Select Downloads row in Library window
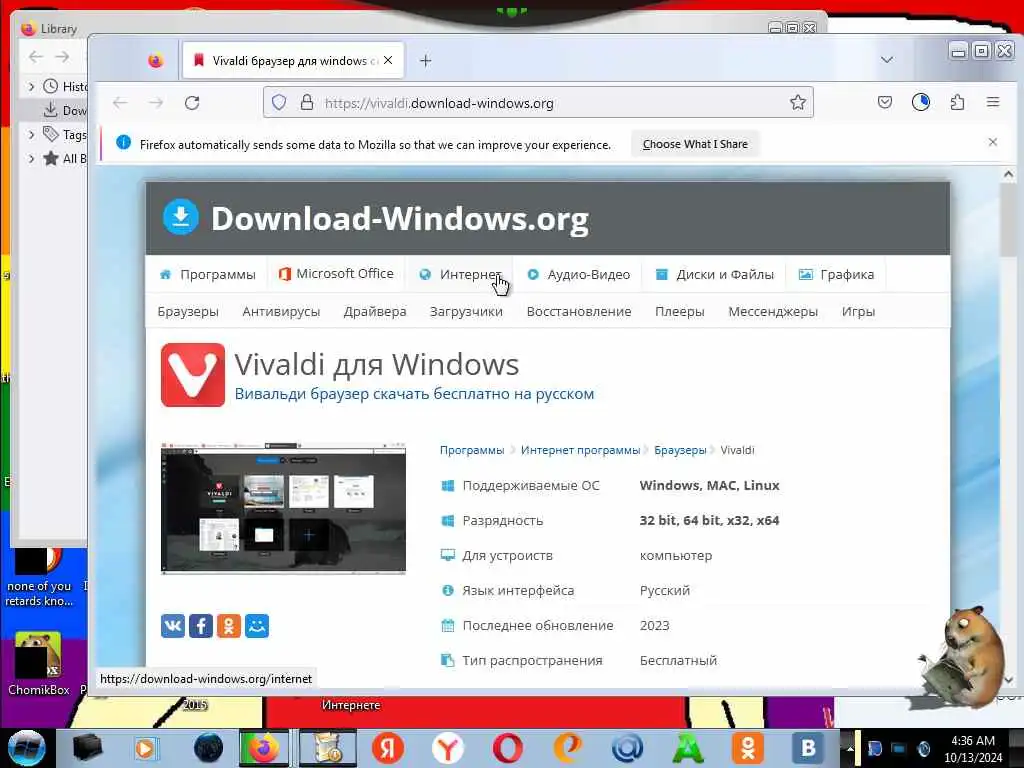Viewport: 1024px width, 768px height. pyautogui.click(x=54, y=110)
